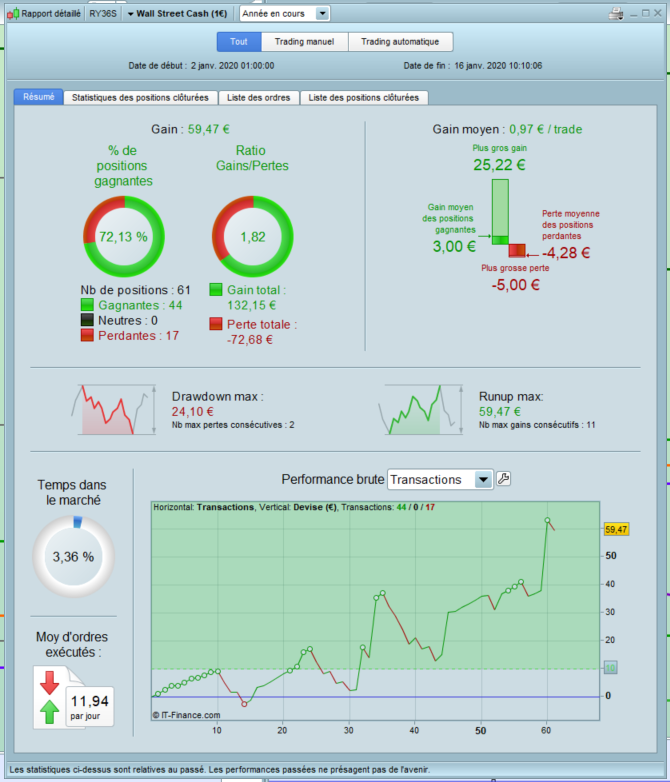Viewport: 670px width, 782px height.
Task: Click the winning positions percentage donut chart
Action: click(124, 236)
